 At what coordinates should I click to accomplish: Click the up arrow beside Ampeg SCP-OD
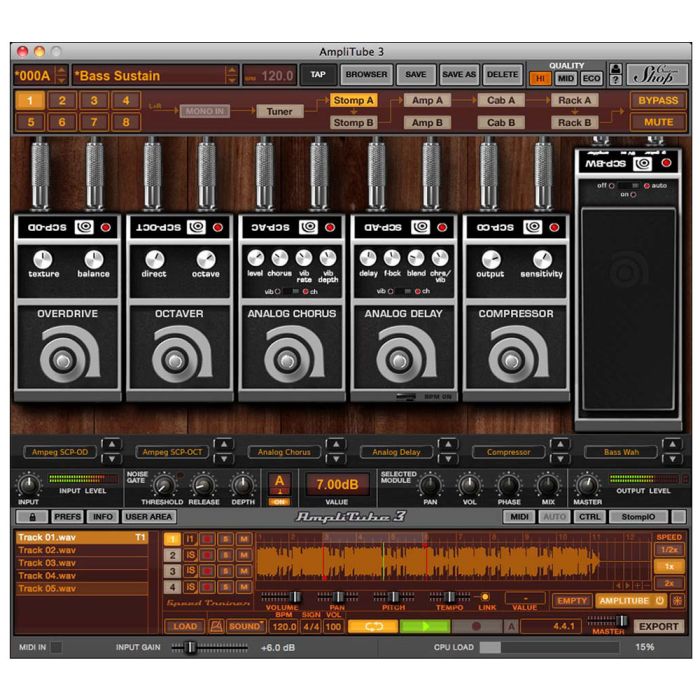112,444
